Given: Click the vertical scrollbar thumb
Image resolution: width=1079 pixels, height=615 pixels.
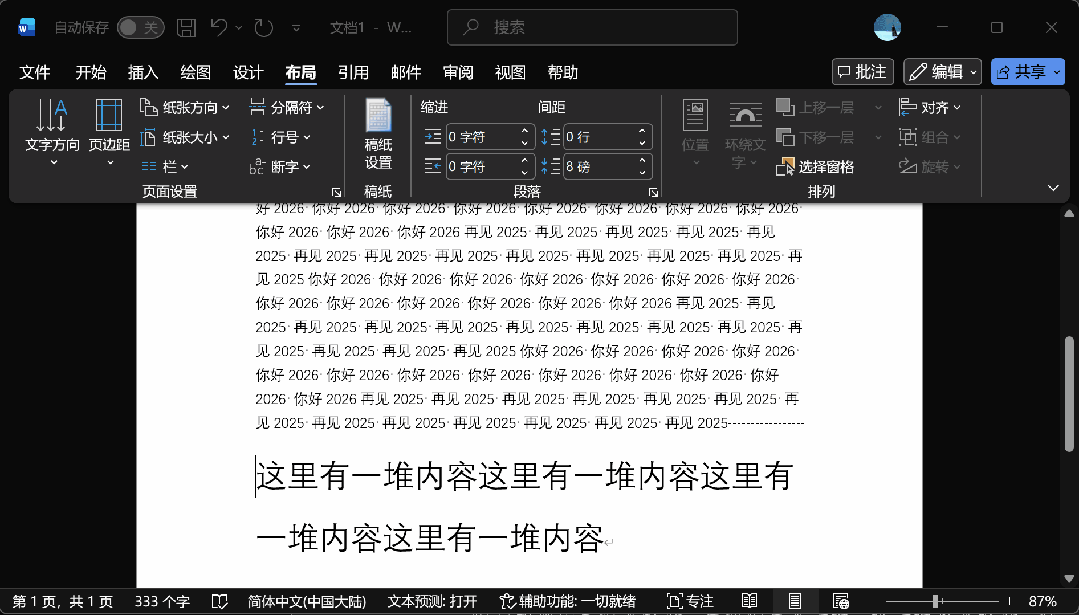Looking at the screenshot, I should click(1069, 393).
